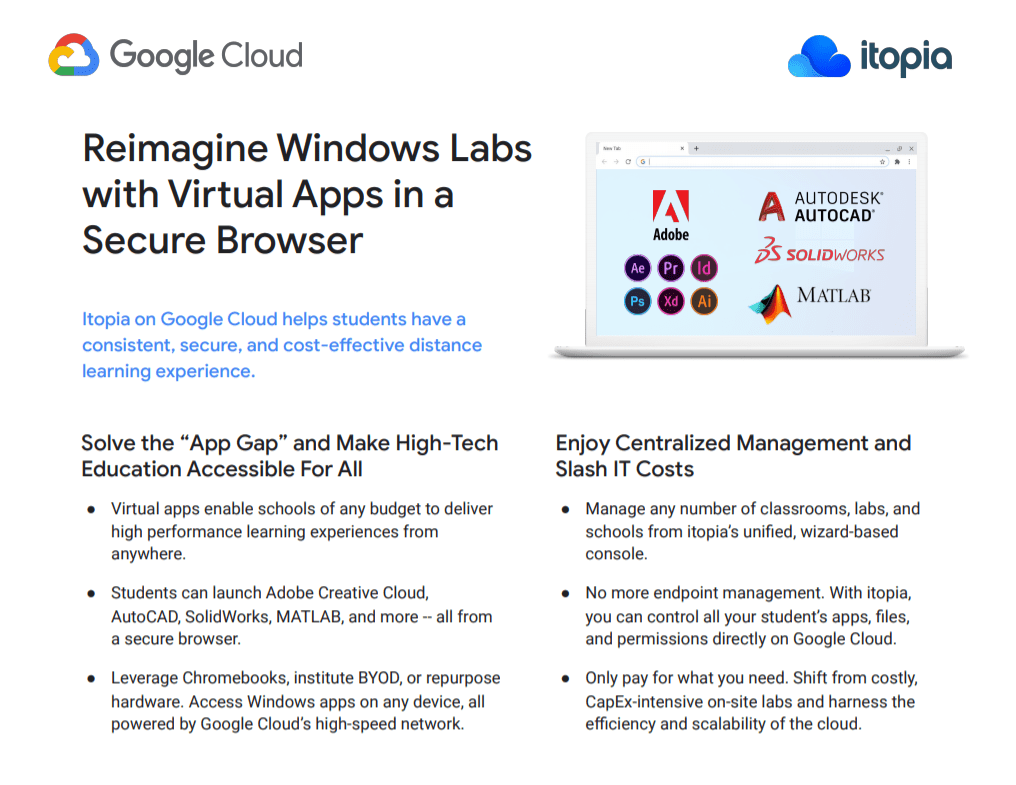Click bullet 'Only pay for what you need'
Viewport: 1016px width, 785px height.
pos(752,701)
